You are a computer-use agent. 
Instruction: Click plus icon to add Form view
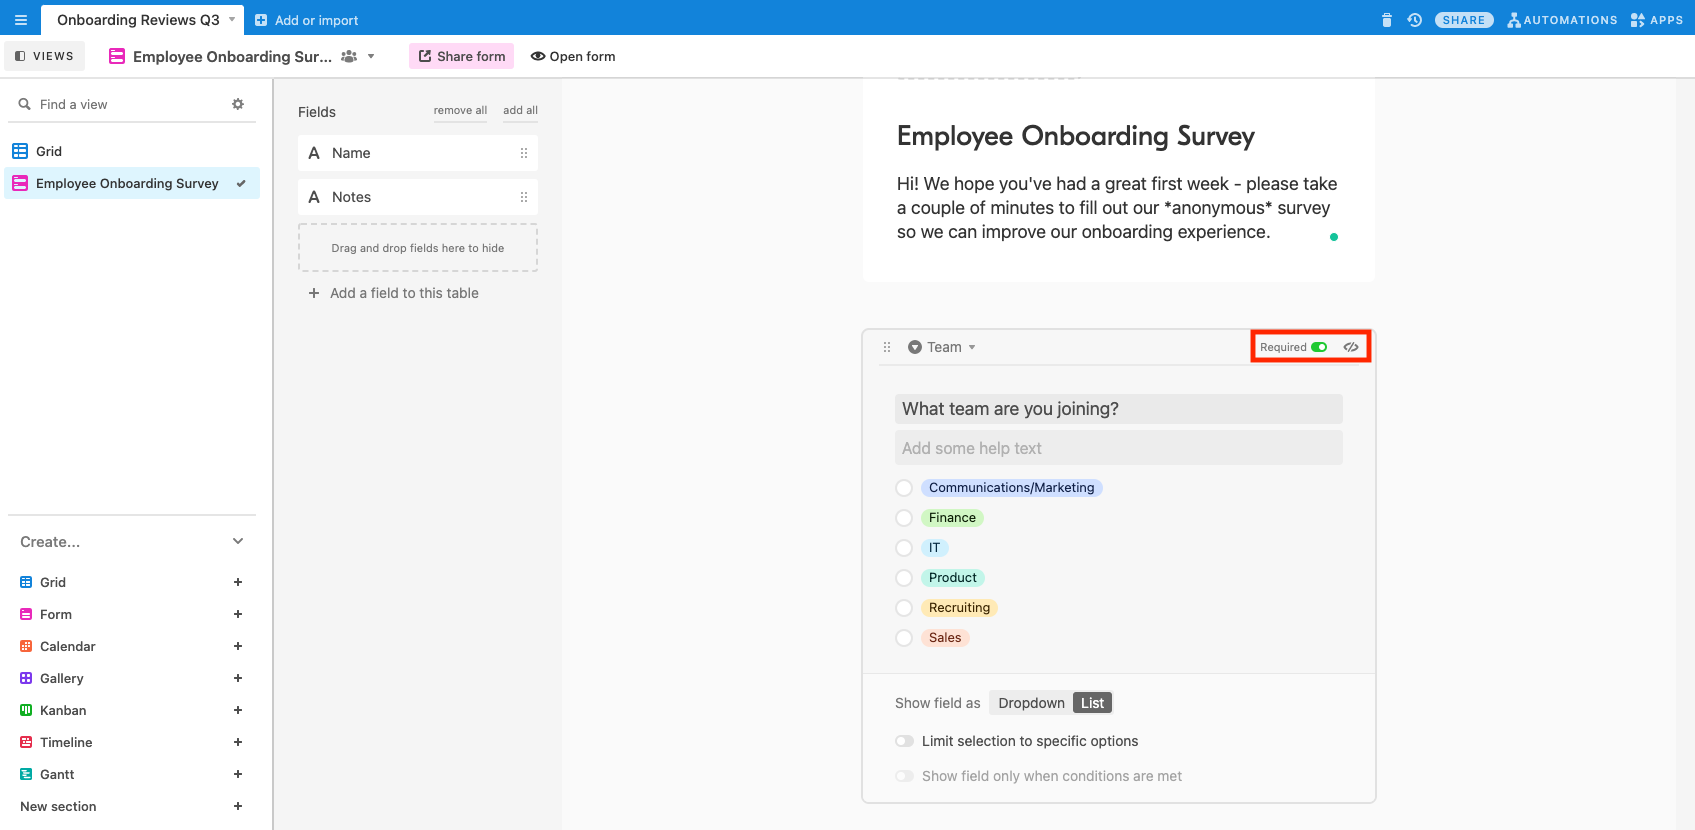(x=238, y=614)
